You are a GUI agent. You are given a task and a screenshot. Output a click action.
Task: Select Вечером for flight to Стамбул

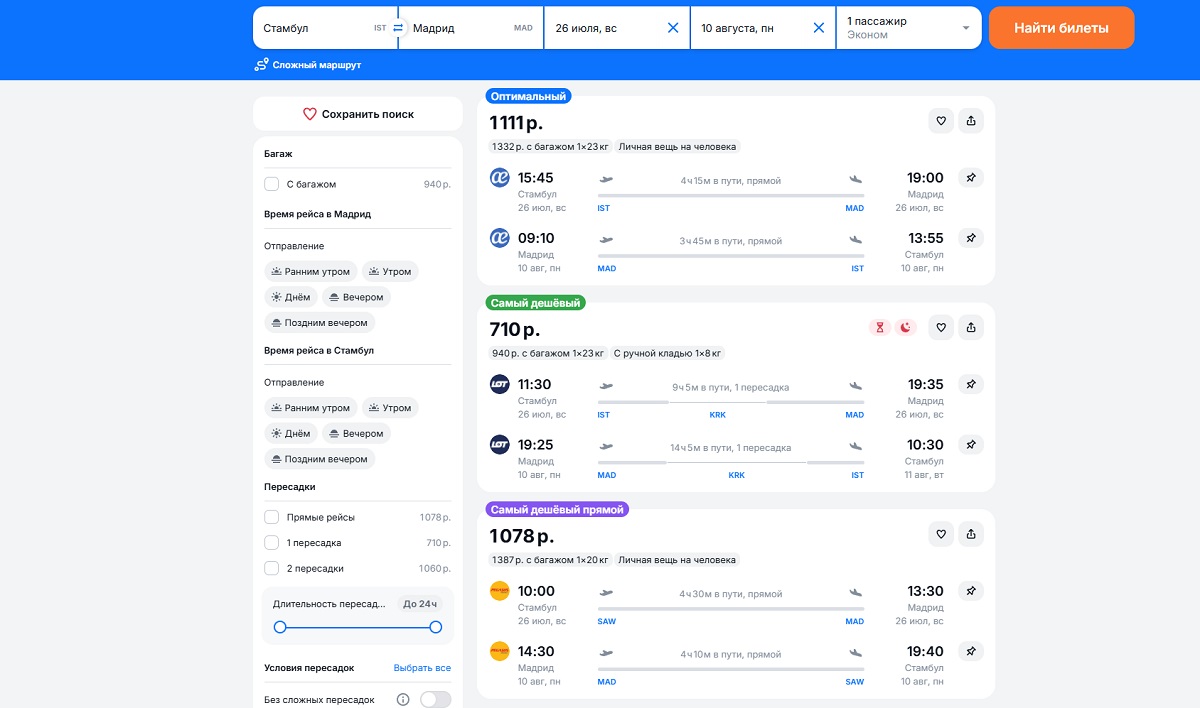356,434
